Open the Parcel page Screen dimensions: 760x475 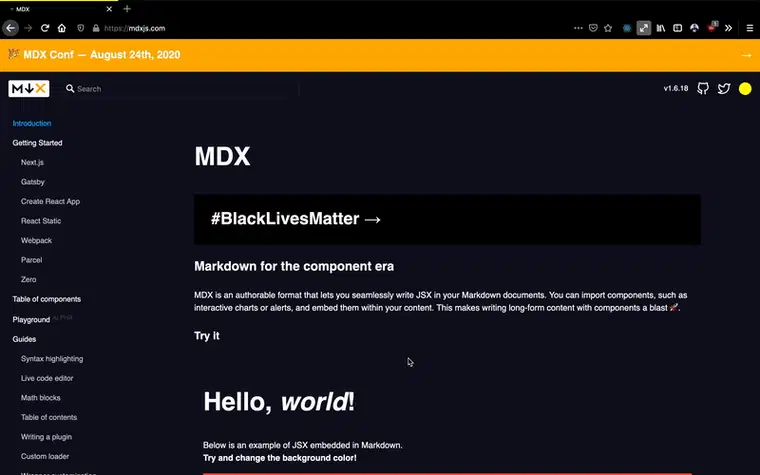[x=32, y=260]
